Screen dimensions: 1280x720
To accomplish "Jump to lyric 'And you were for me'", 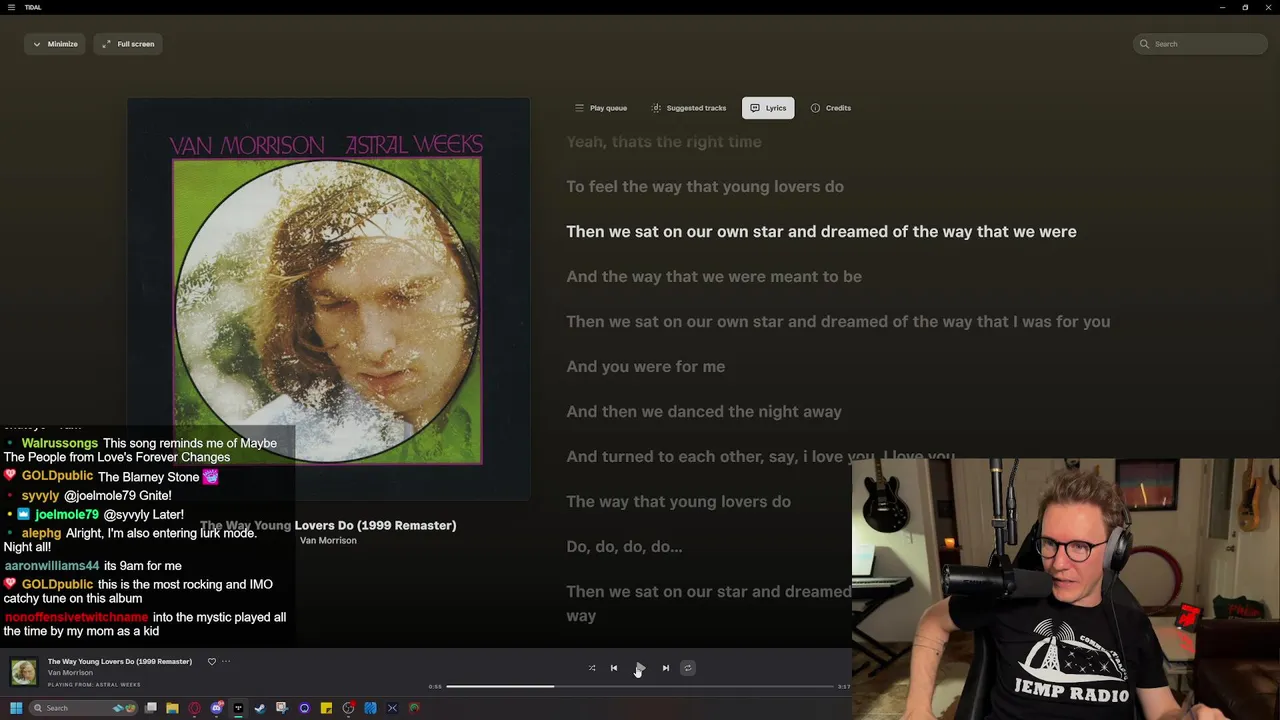I will pyautogui.click(x=646, y=367).
